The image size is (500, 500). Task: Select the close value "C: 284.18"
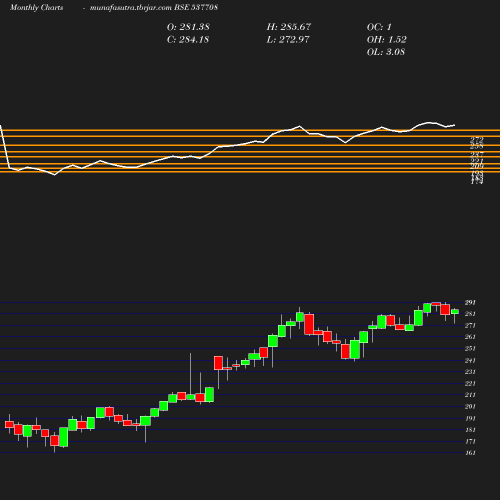(188, 40)
